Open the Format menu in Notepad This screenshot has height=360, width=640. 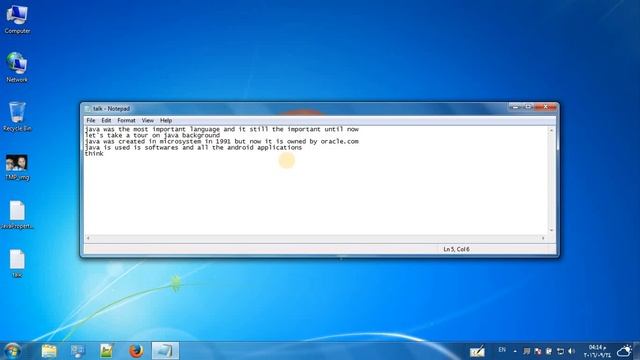[126, 120]
